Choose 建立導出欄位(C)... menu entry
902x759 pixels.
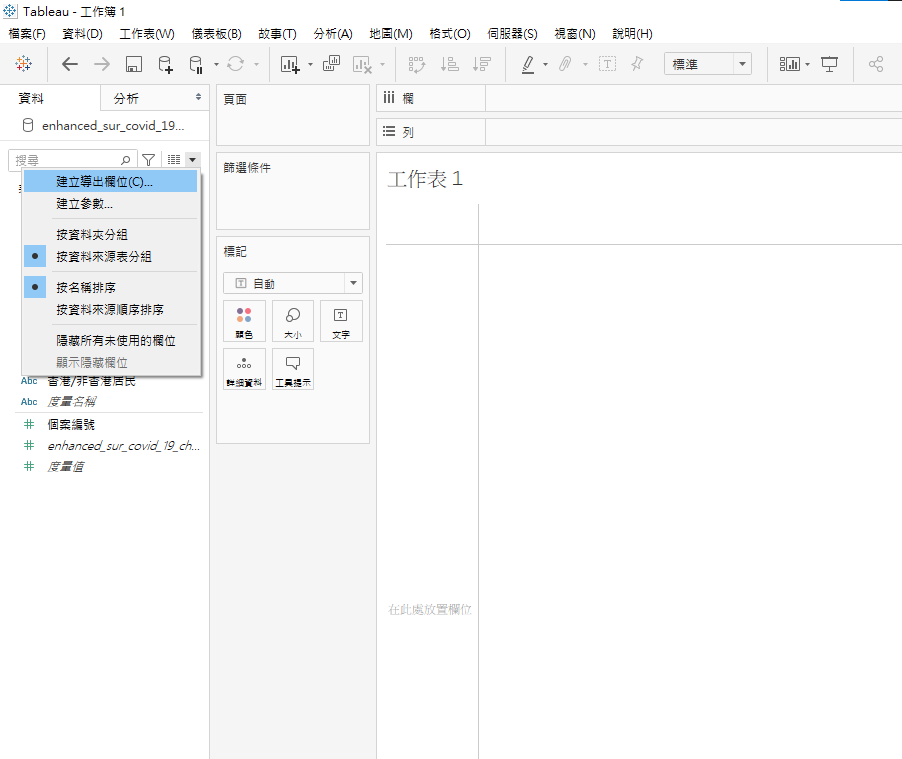105,181
